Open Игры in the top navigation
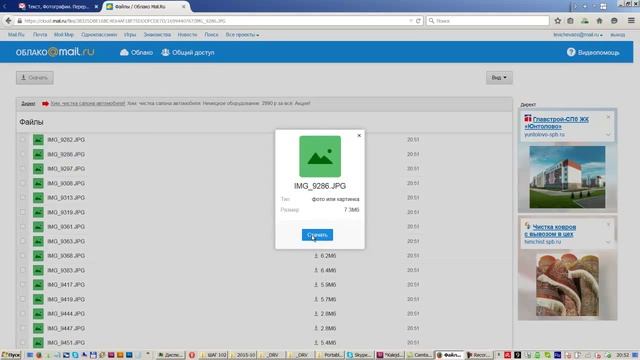This screenshot has width=640, height=360. click(130, 35)
